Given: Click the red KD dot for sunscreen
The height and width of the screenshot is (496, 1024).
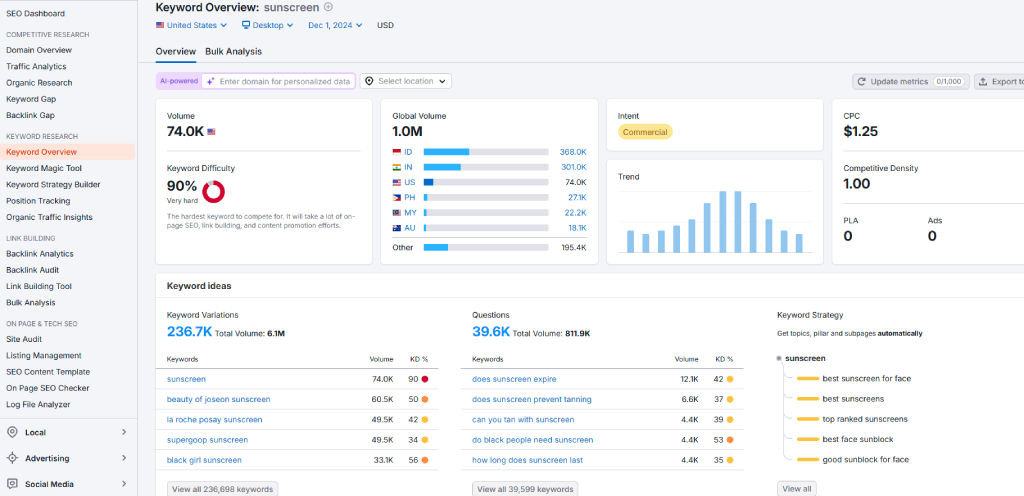Looking at the screenshot, I should [x=425, y=379].
